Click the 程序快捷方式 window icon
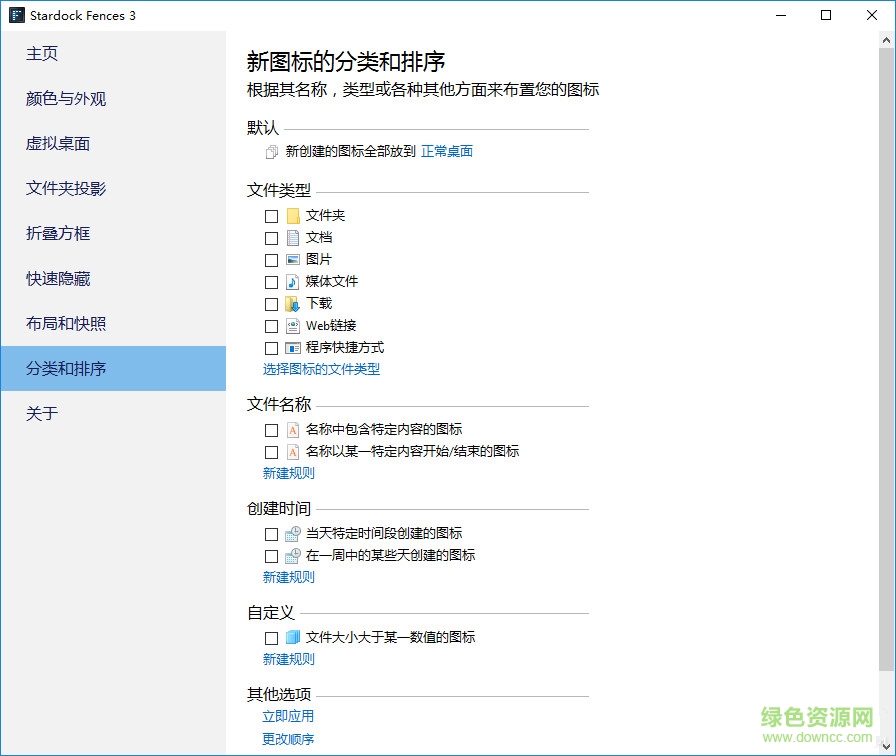 pos(293,348)
